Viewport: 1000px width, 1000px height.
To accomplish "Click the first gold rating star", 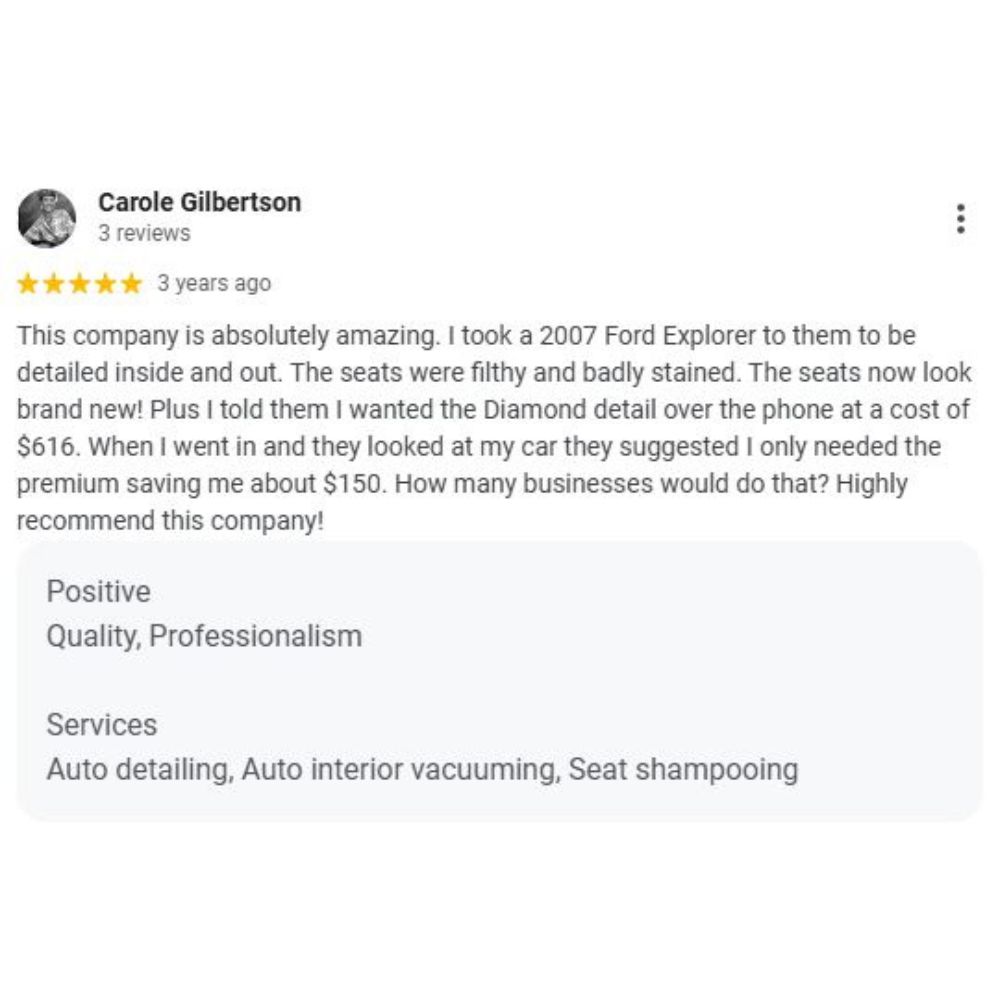I will [x=28, y=283].
